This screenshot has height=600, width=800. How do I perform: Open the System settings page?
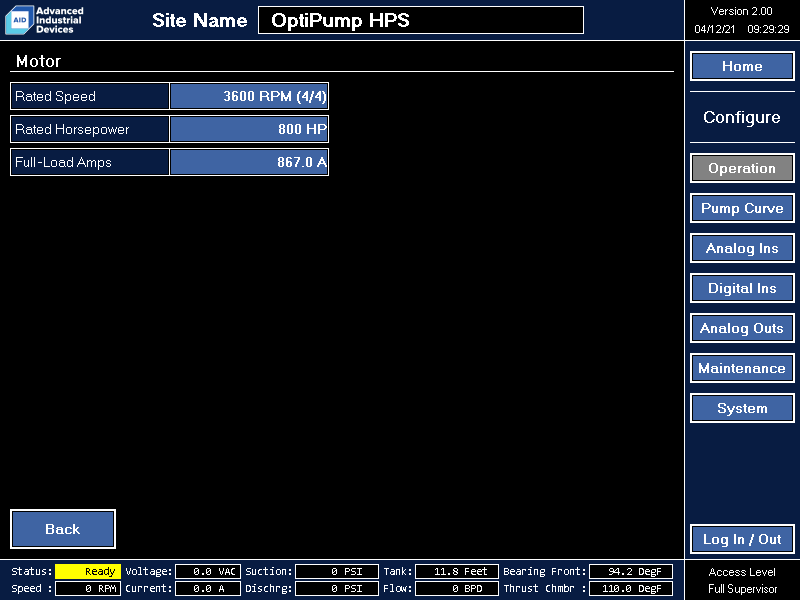coord(742,408)
